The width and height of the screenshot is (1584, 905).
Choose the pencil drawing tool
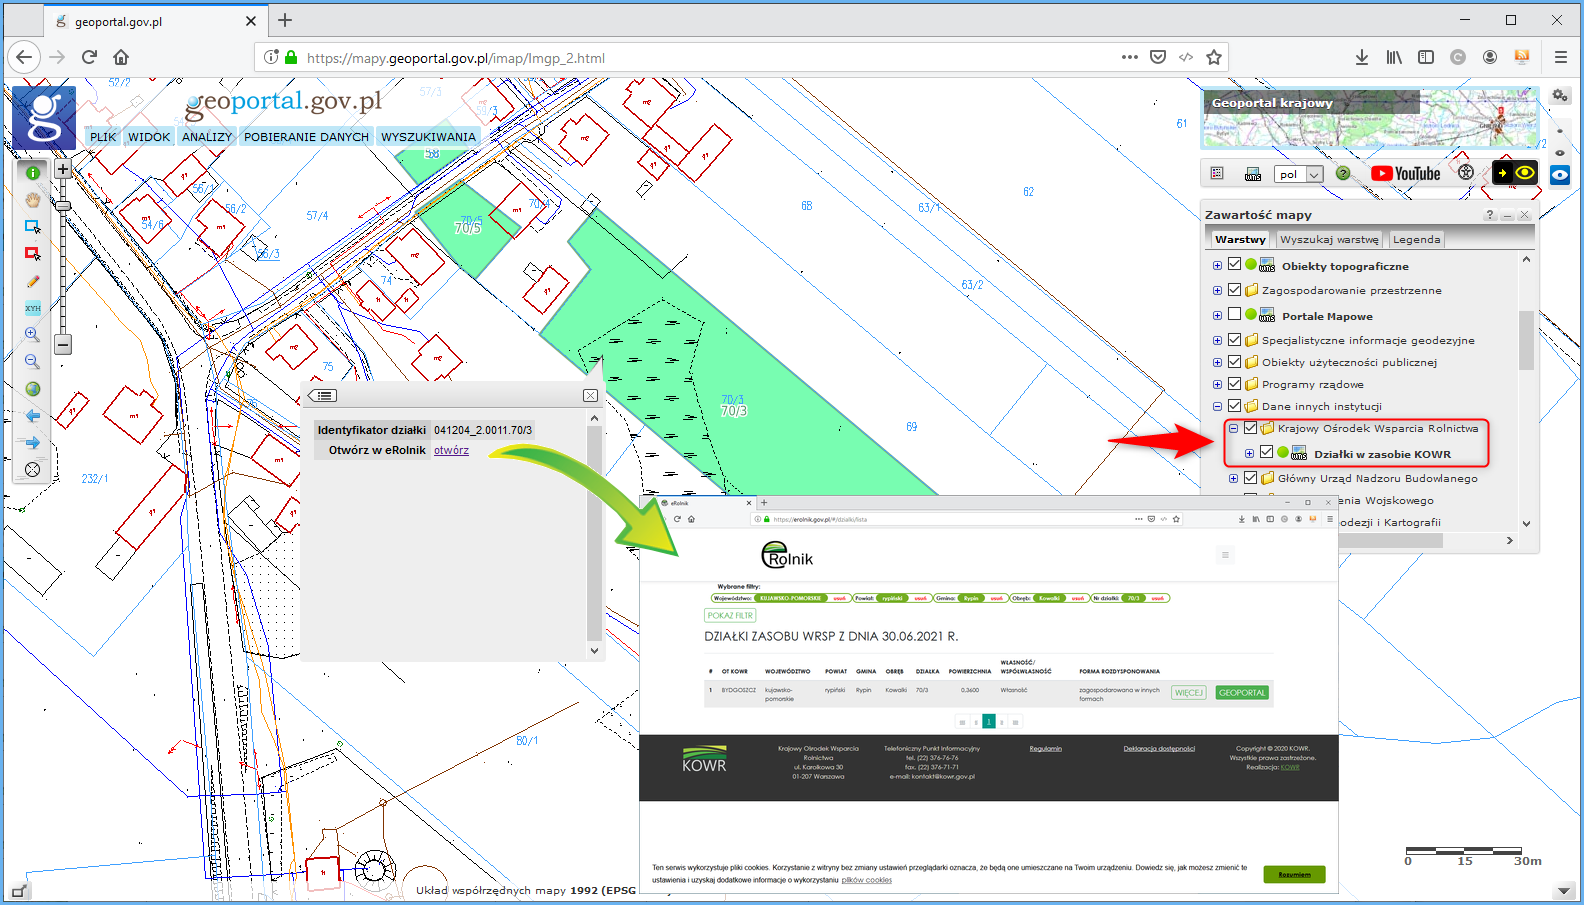[33, 281]
